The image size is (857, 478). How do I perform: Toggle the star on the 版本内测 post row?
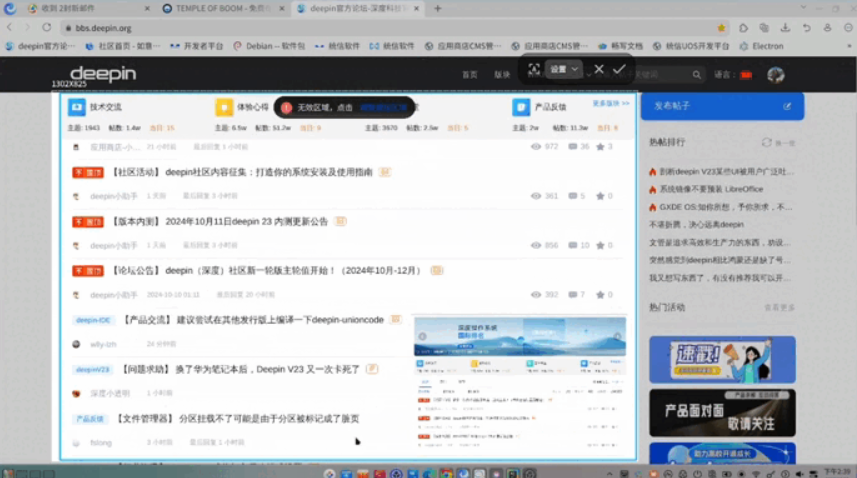[600, 245]
